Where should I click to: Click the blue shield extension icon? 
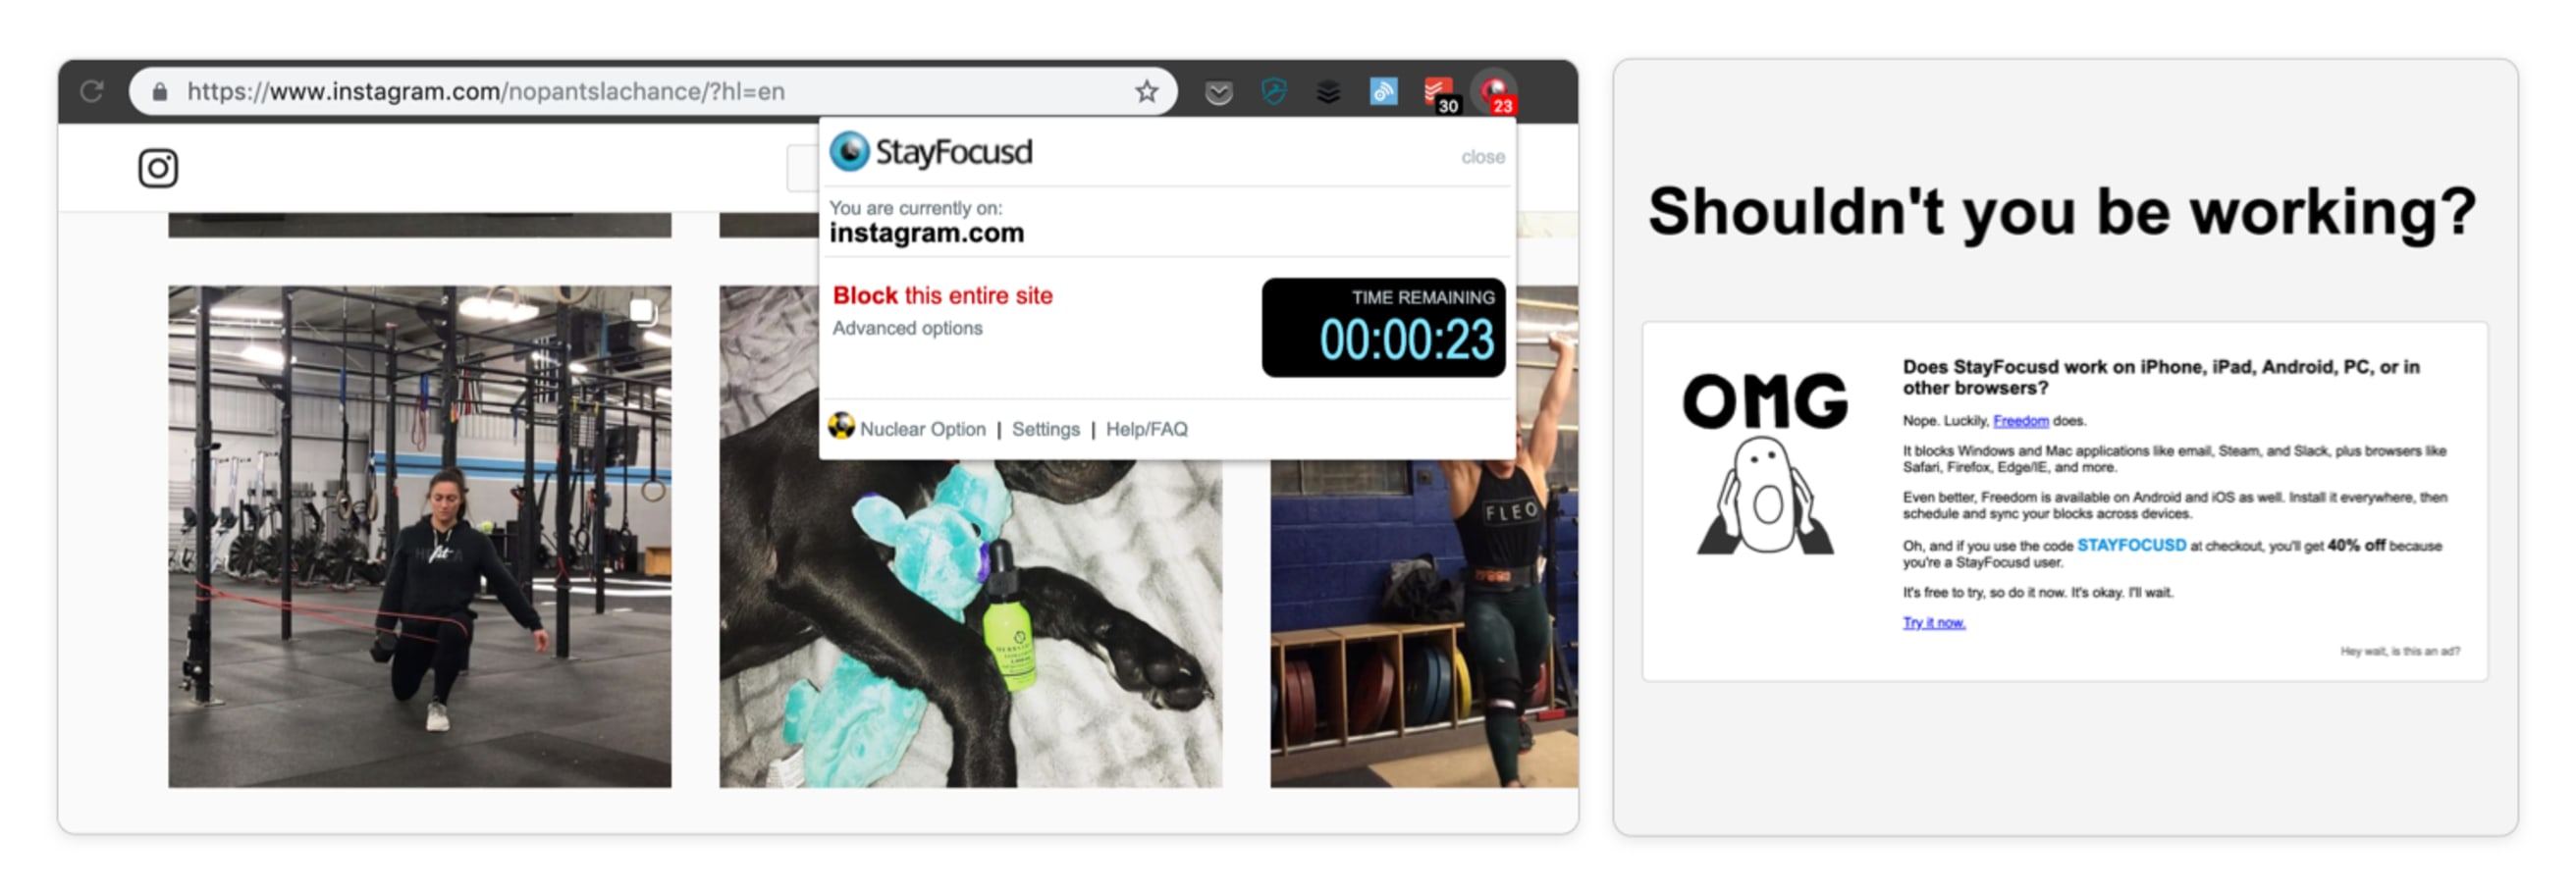coord(1273,92)
